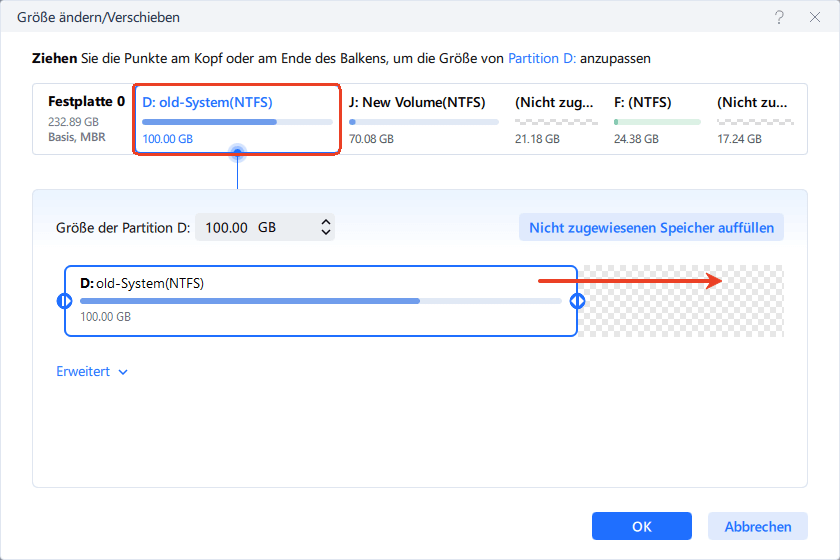The image size is (840, 560).
Task: Select the 17.24 GB unallocated space
Action: (x=755, y=119)
